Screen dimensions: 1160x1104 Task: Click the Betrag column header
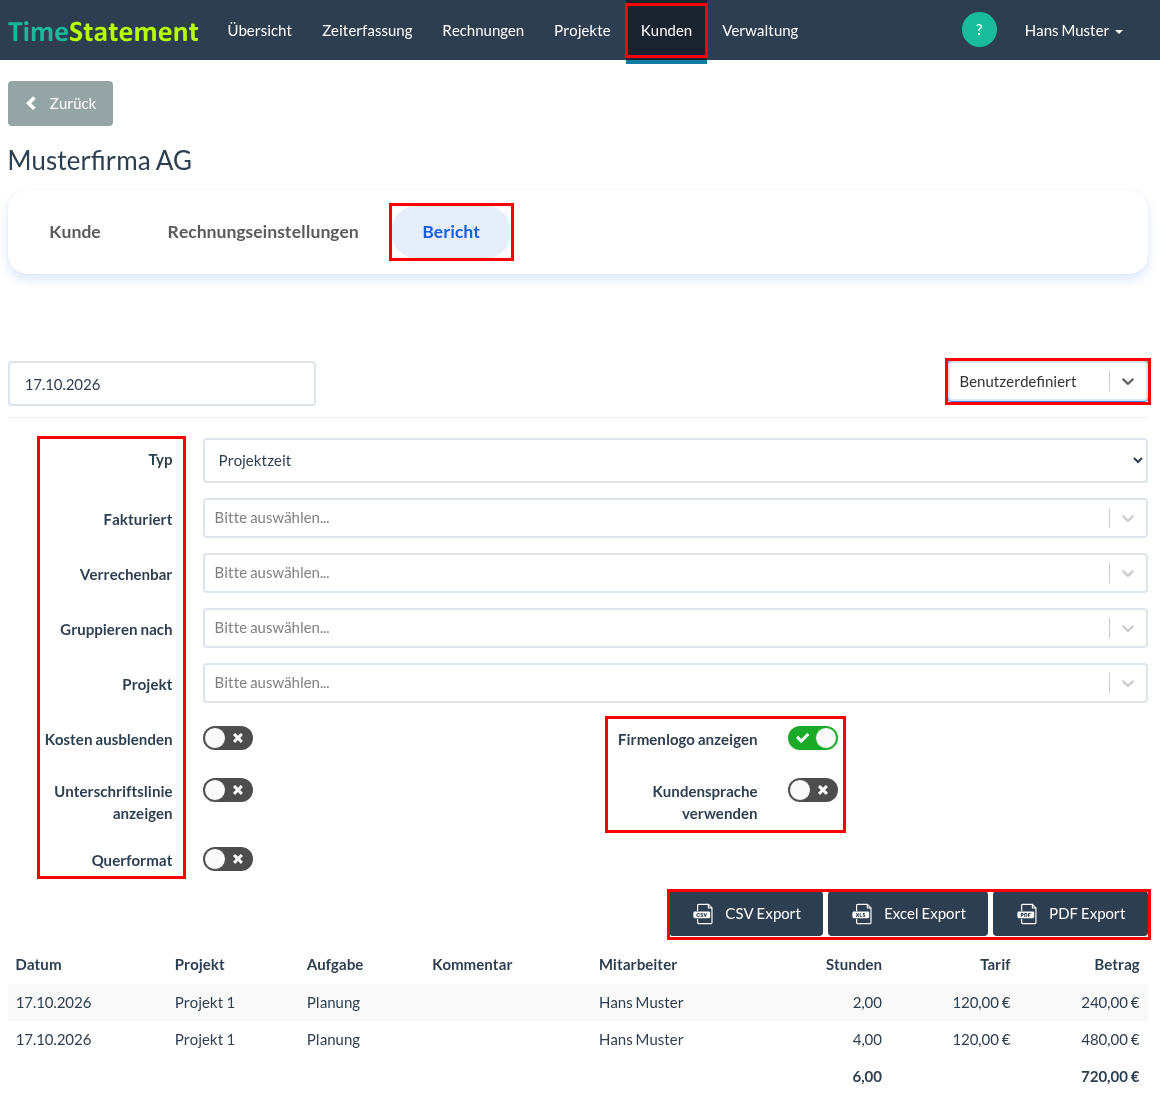(1117, 965)
